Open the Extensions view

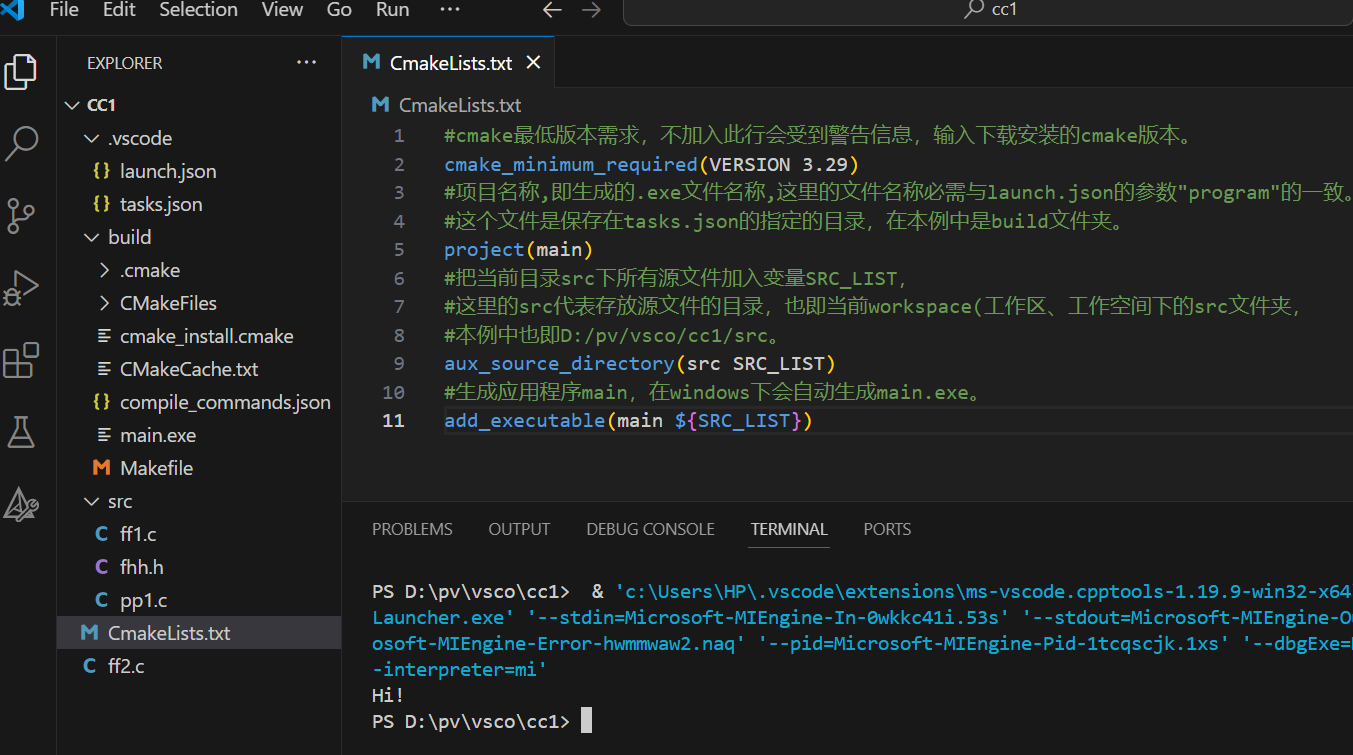coord(21,360)
